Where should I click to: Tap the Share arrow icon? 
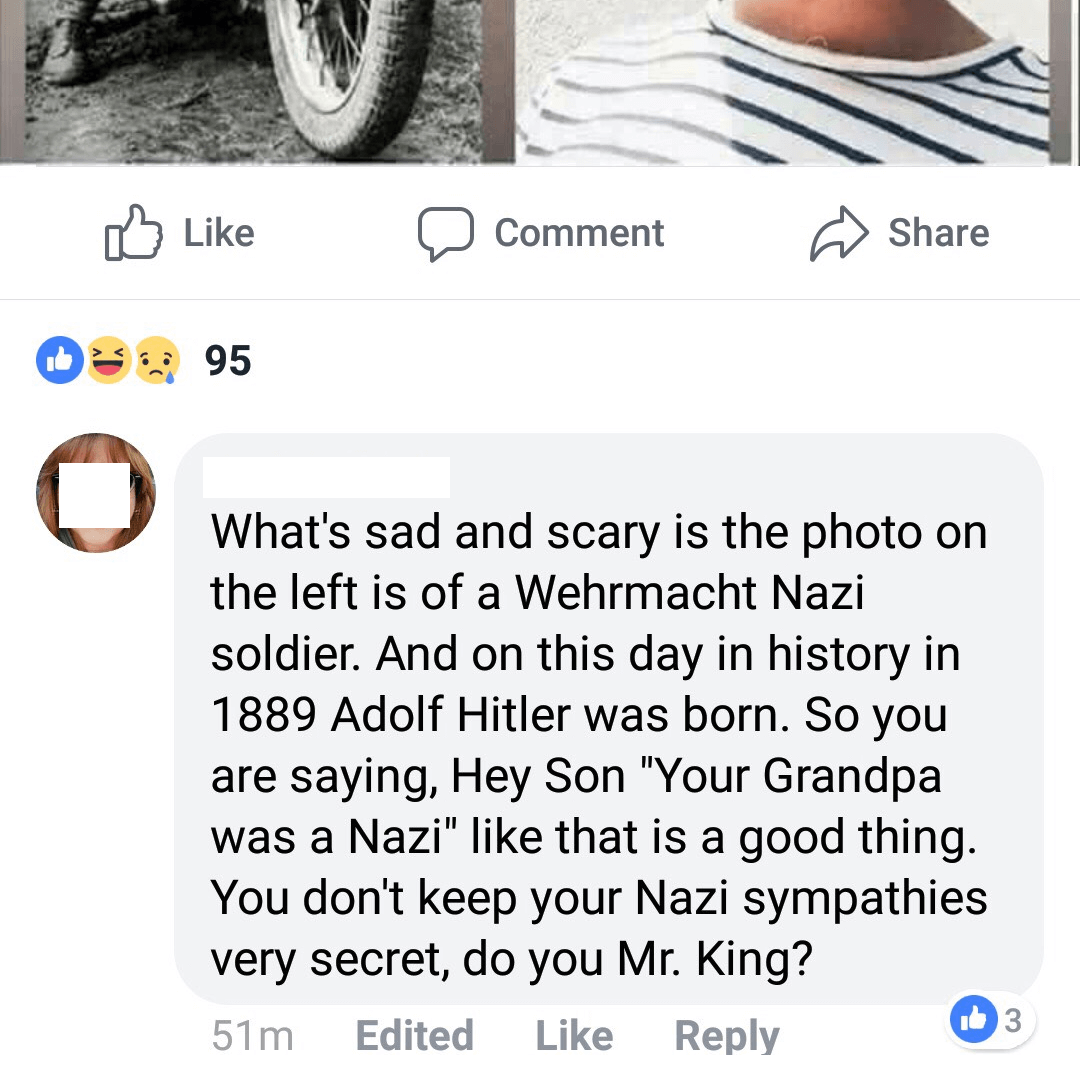839,233
